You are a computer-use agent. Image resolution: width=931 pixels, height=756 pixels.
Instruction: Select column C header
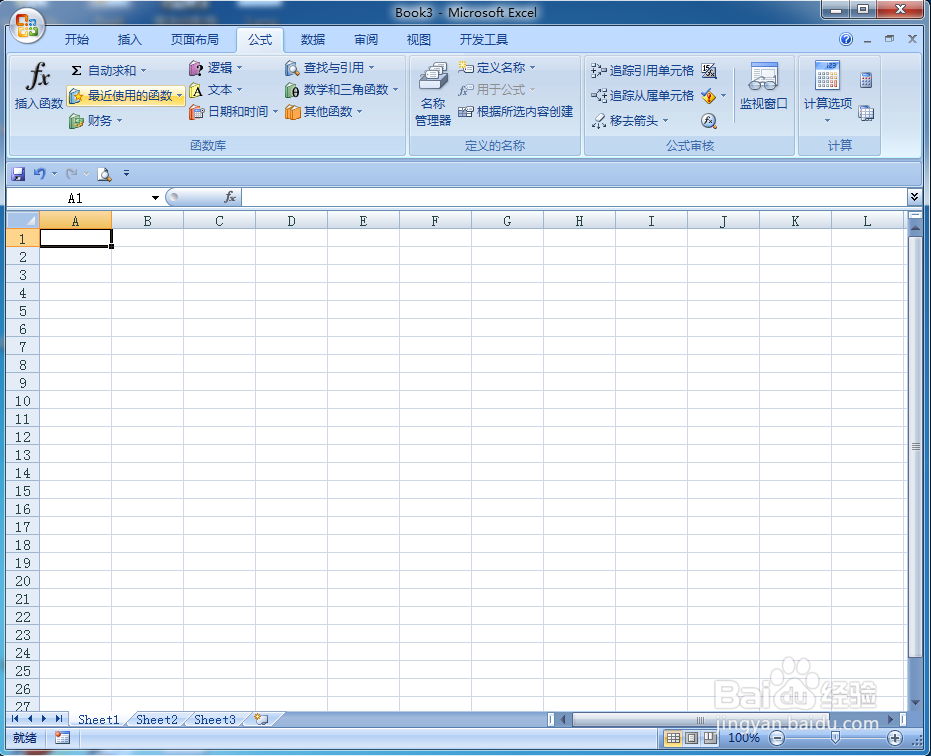coord(220,221)
